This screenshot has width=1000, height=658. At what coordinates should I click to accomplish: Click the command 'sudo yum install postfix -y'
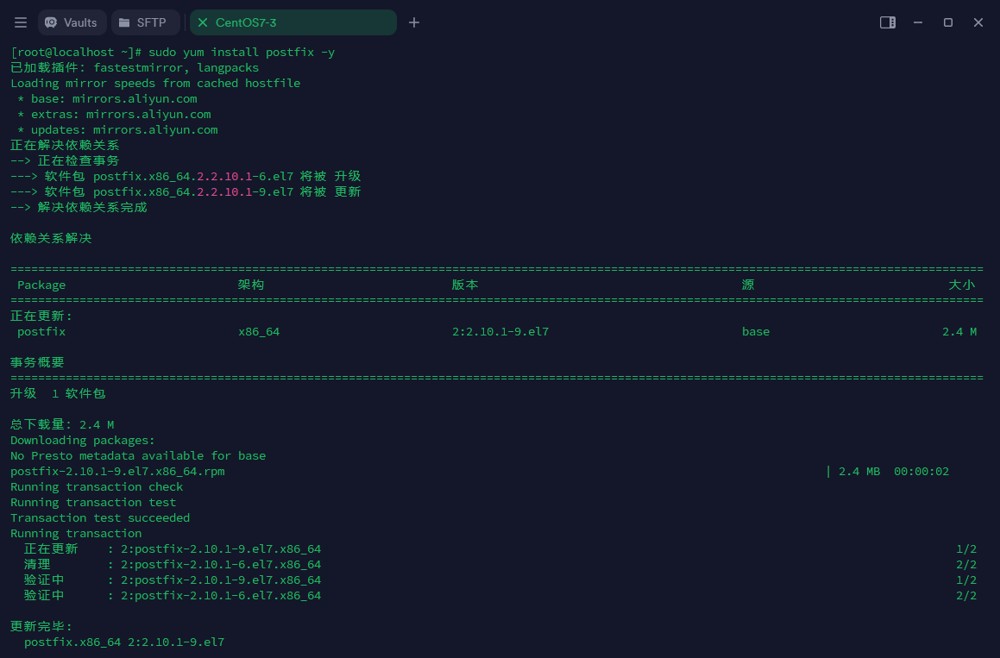pos(242,52)
